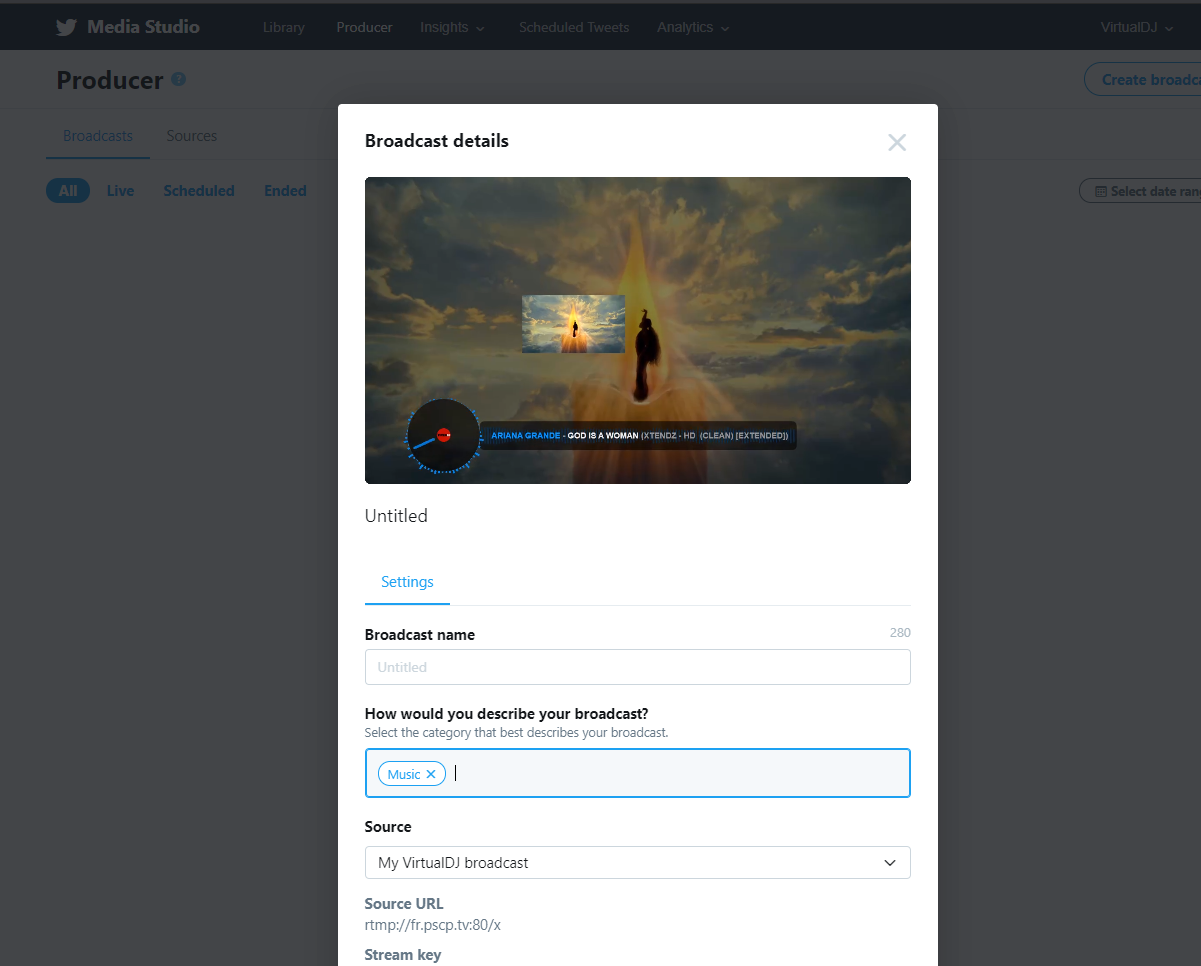
Task: Select the Settings tab in dialog
Action: 407,582
